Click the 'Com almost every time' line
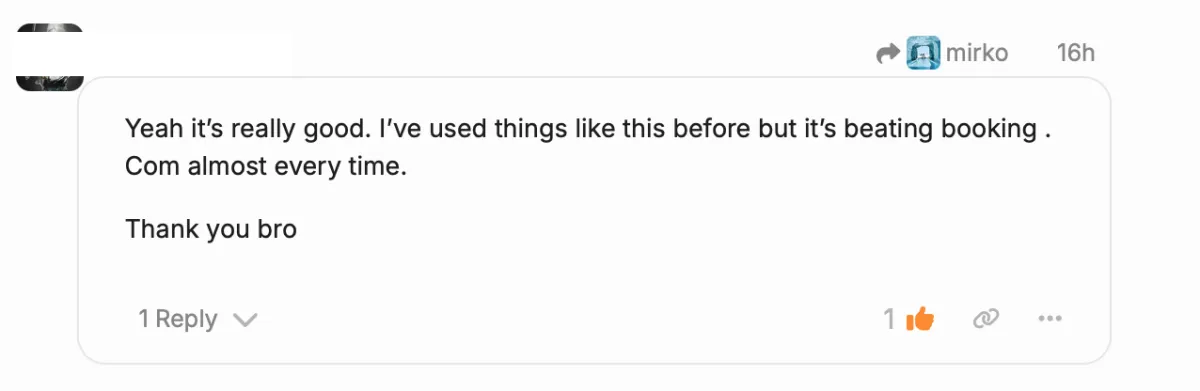The image size is (1200, 391). [266, 167]
